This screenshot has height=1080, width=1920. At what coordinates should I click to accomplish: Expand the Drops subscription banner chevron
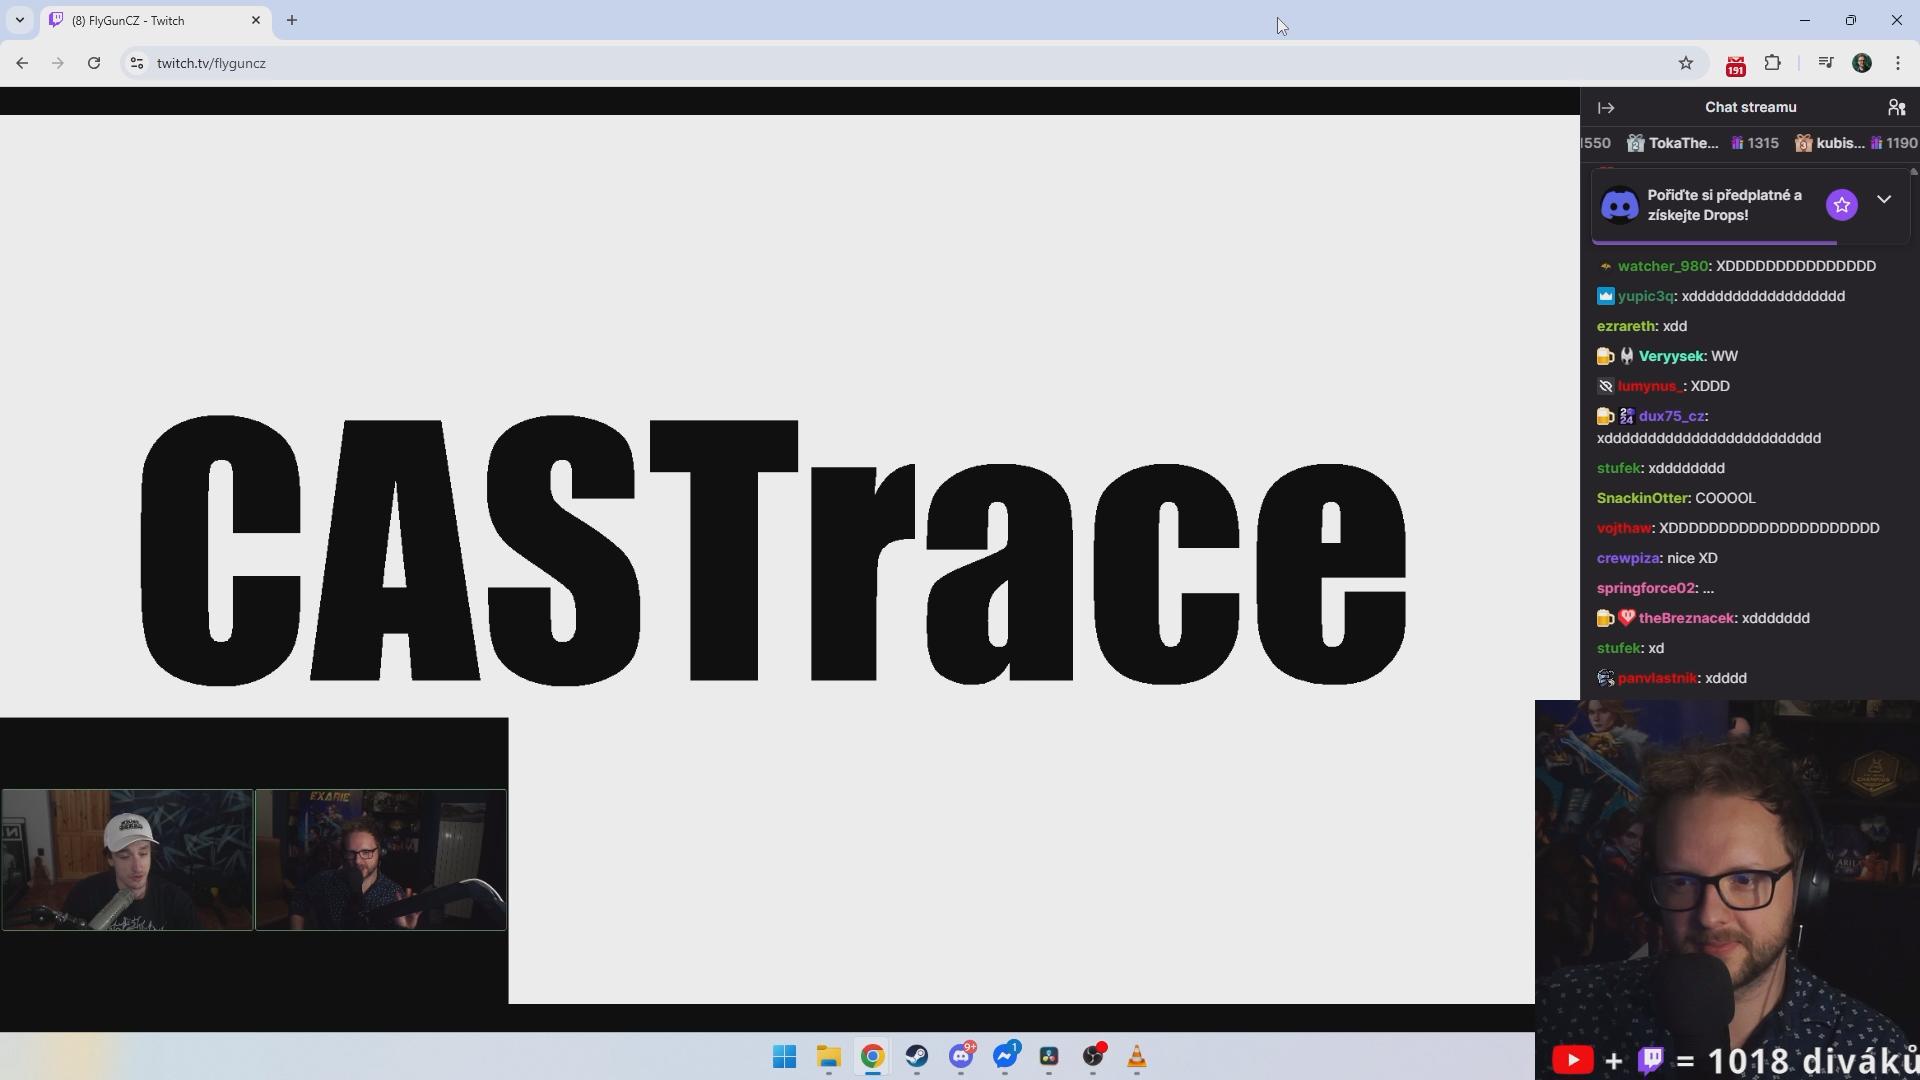1884,200
